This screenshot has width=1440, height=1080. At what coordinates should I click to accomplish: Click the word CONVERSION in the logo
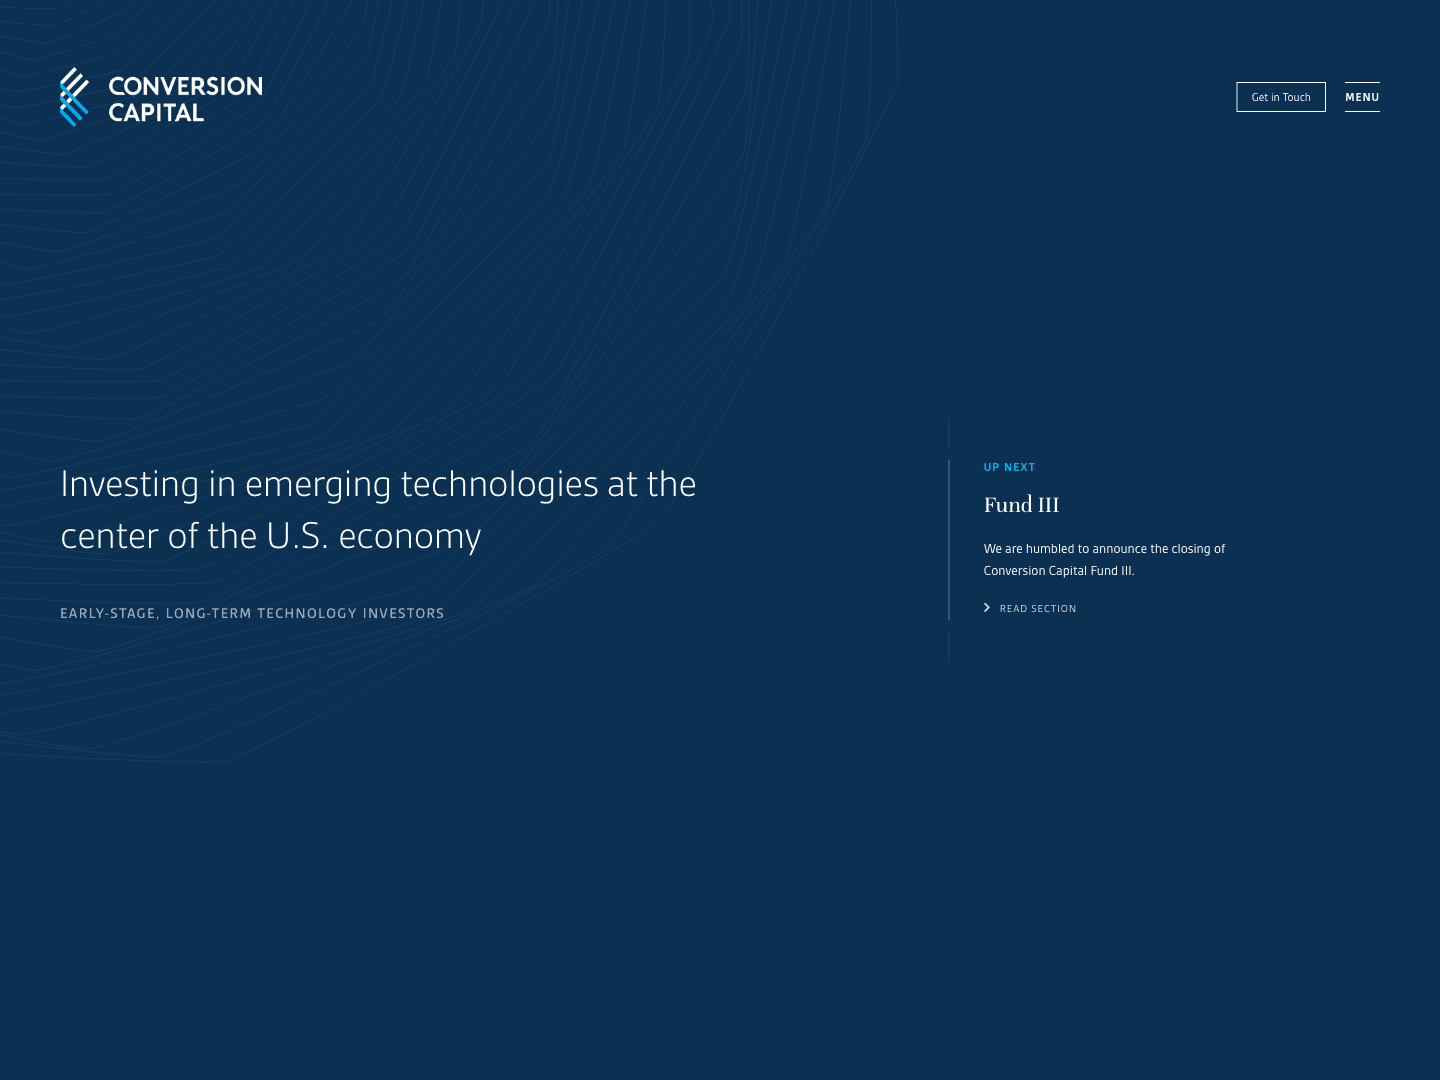click(x=185, y=86)
